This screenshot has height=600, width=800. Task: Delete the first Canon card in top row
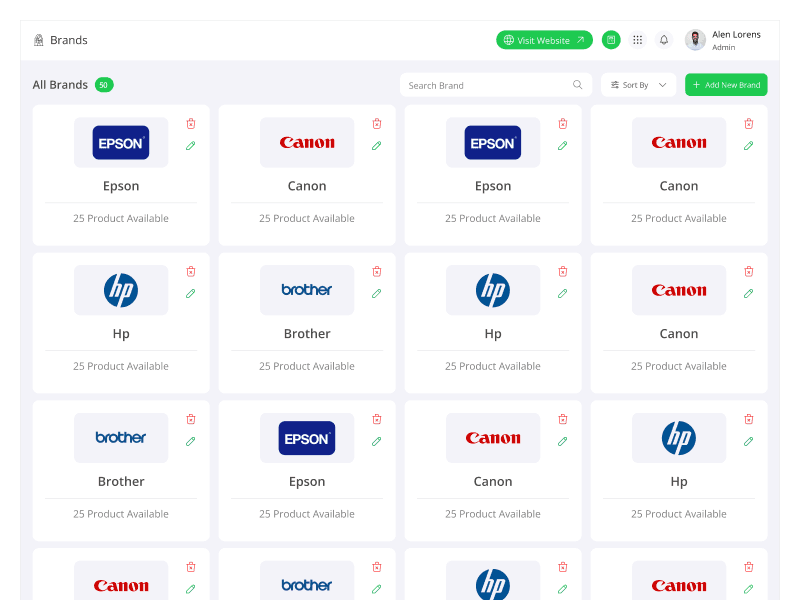[x=377, y=123]
